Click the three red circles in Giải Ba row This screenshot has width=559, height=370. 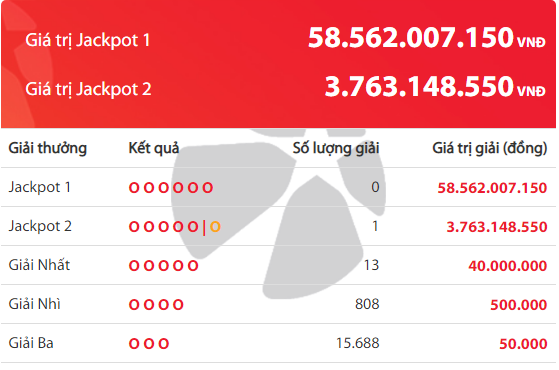pos(149,344)
